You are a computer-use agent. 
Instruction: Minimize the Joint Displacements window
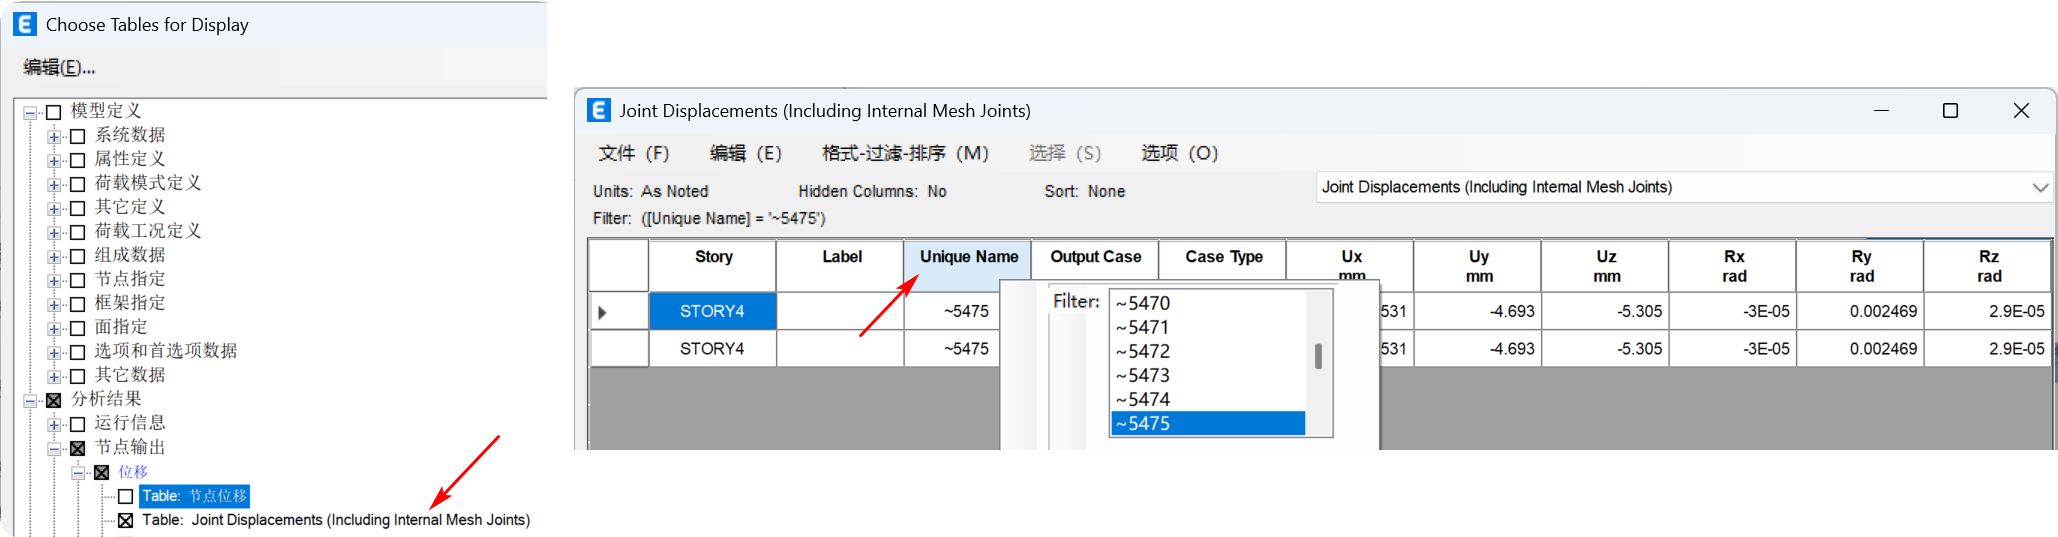tap(1880, 110)
